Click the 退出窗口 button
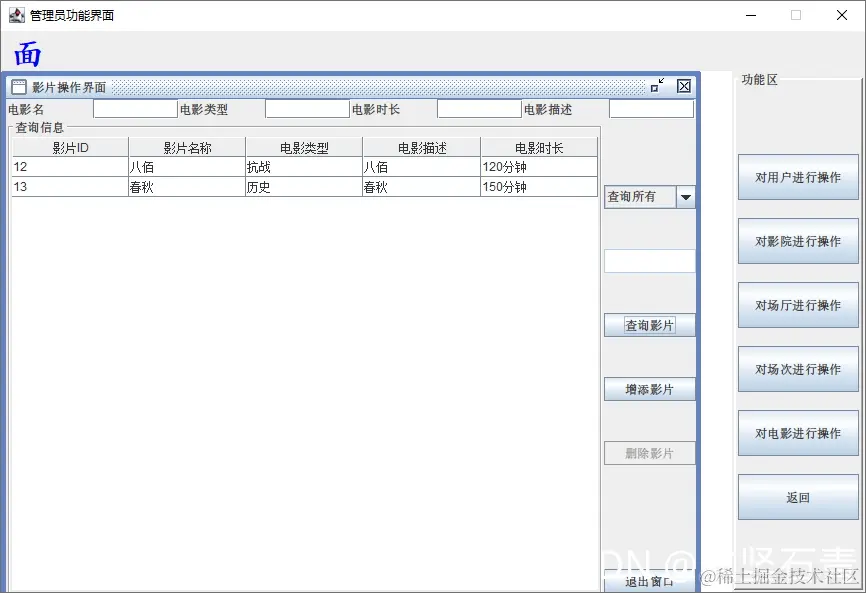This screenshot has height=593, width=866. 650,581
